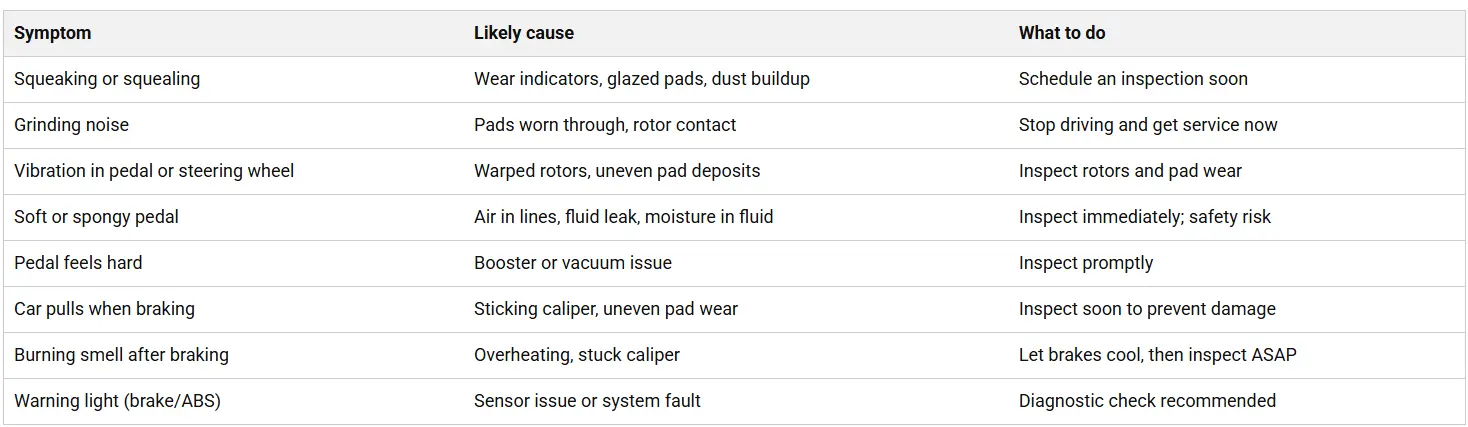The image size is (1468, 427).
Task: Select the Squeaking or squealing cell
Action: [x=107, y=79]
